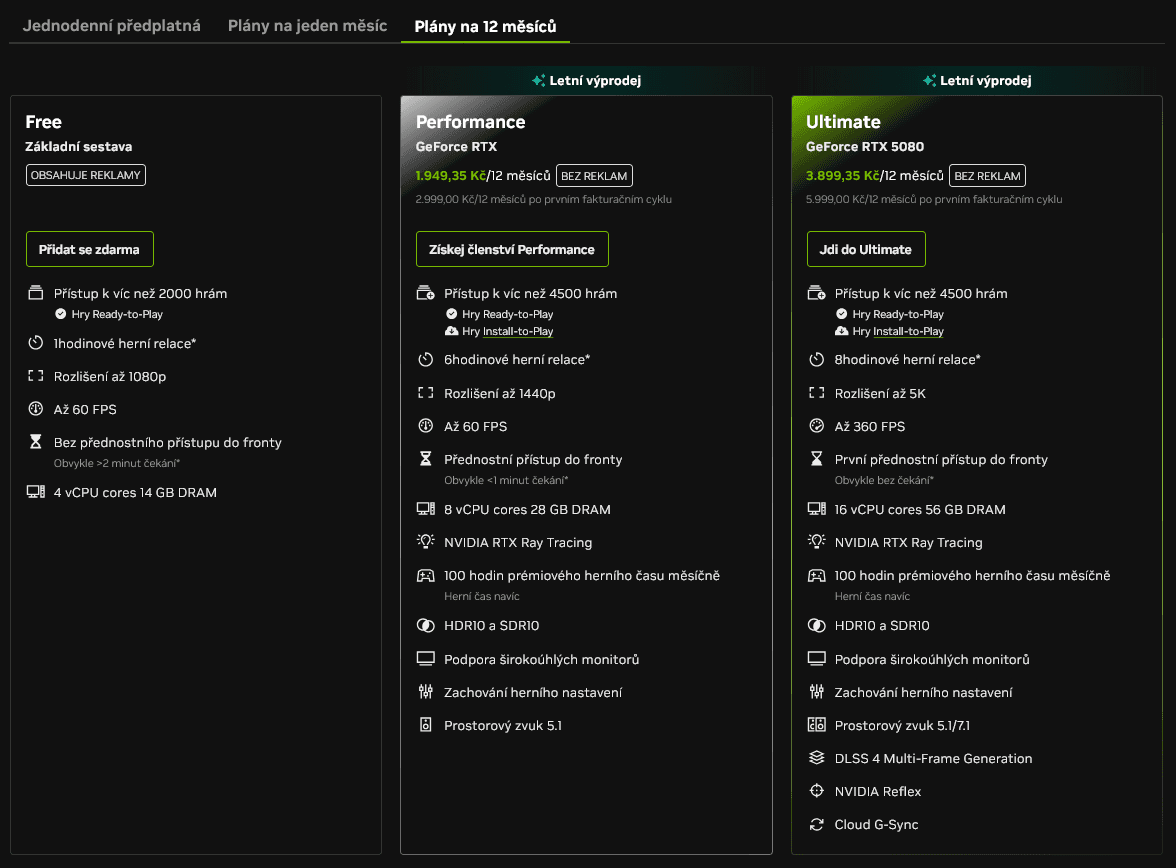This screenshot has width=1176, height=868.
Task: Click crosshair icon by NVIDIA Reflex
Action: [x=816, y=791]
